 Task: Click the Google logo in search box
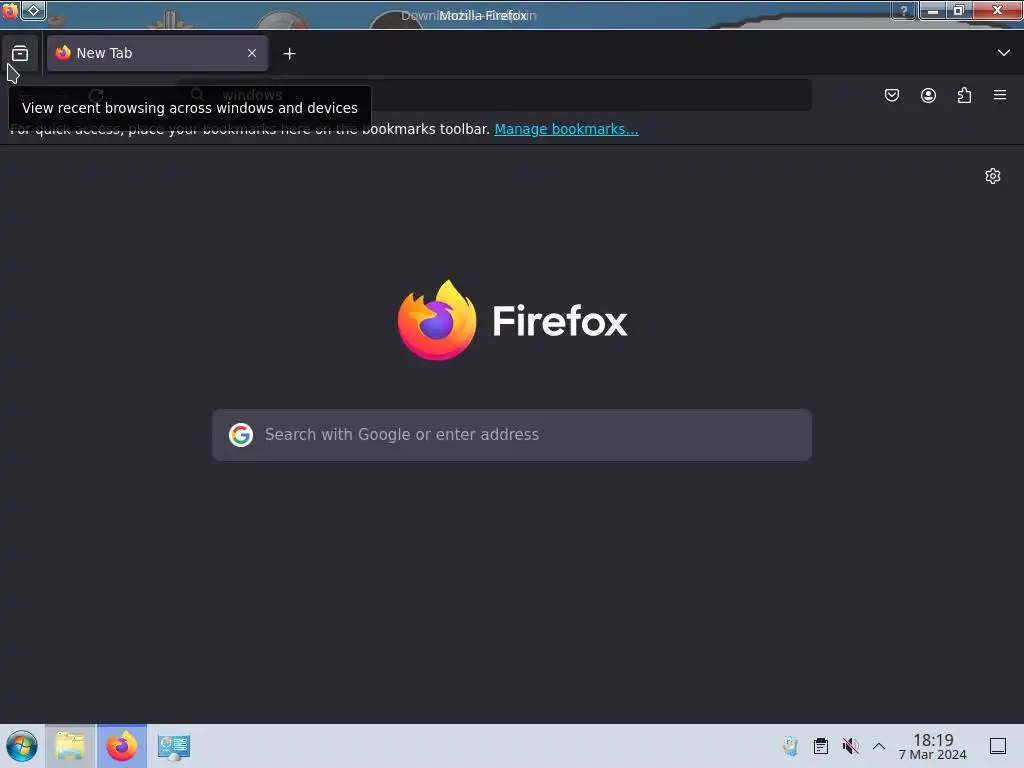(x=241, y=435)
